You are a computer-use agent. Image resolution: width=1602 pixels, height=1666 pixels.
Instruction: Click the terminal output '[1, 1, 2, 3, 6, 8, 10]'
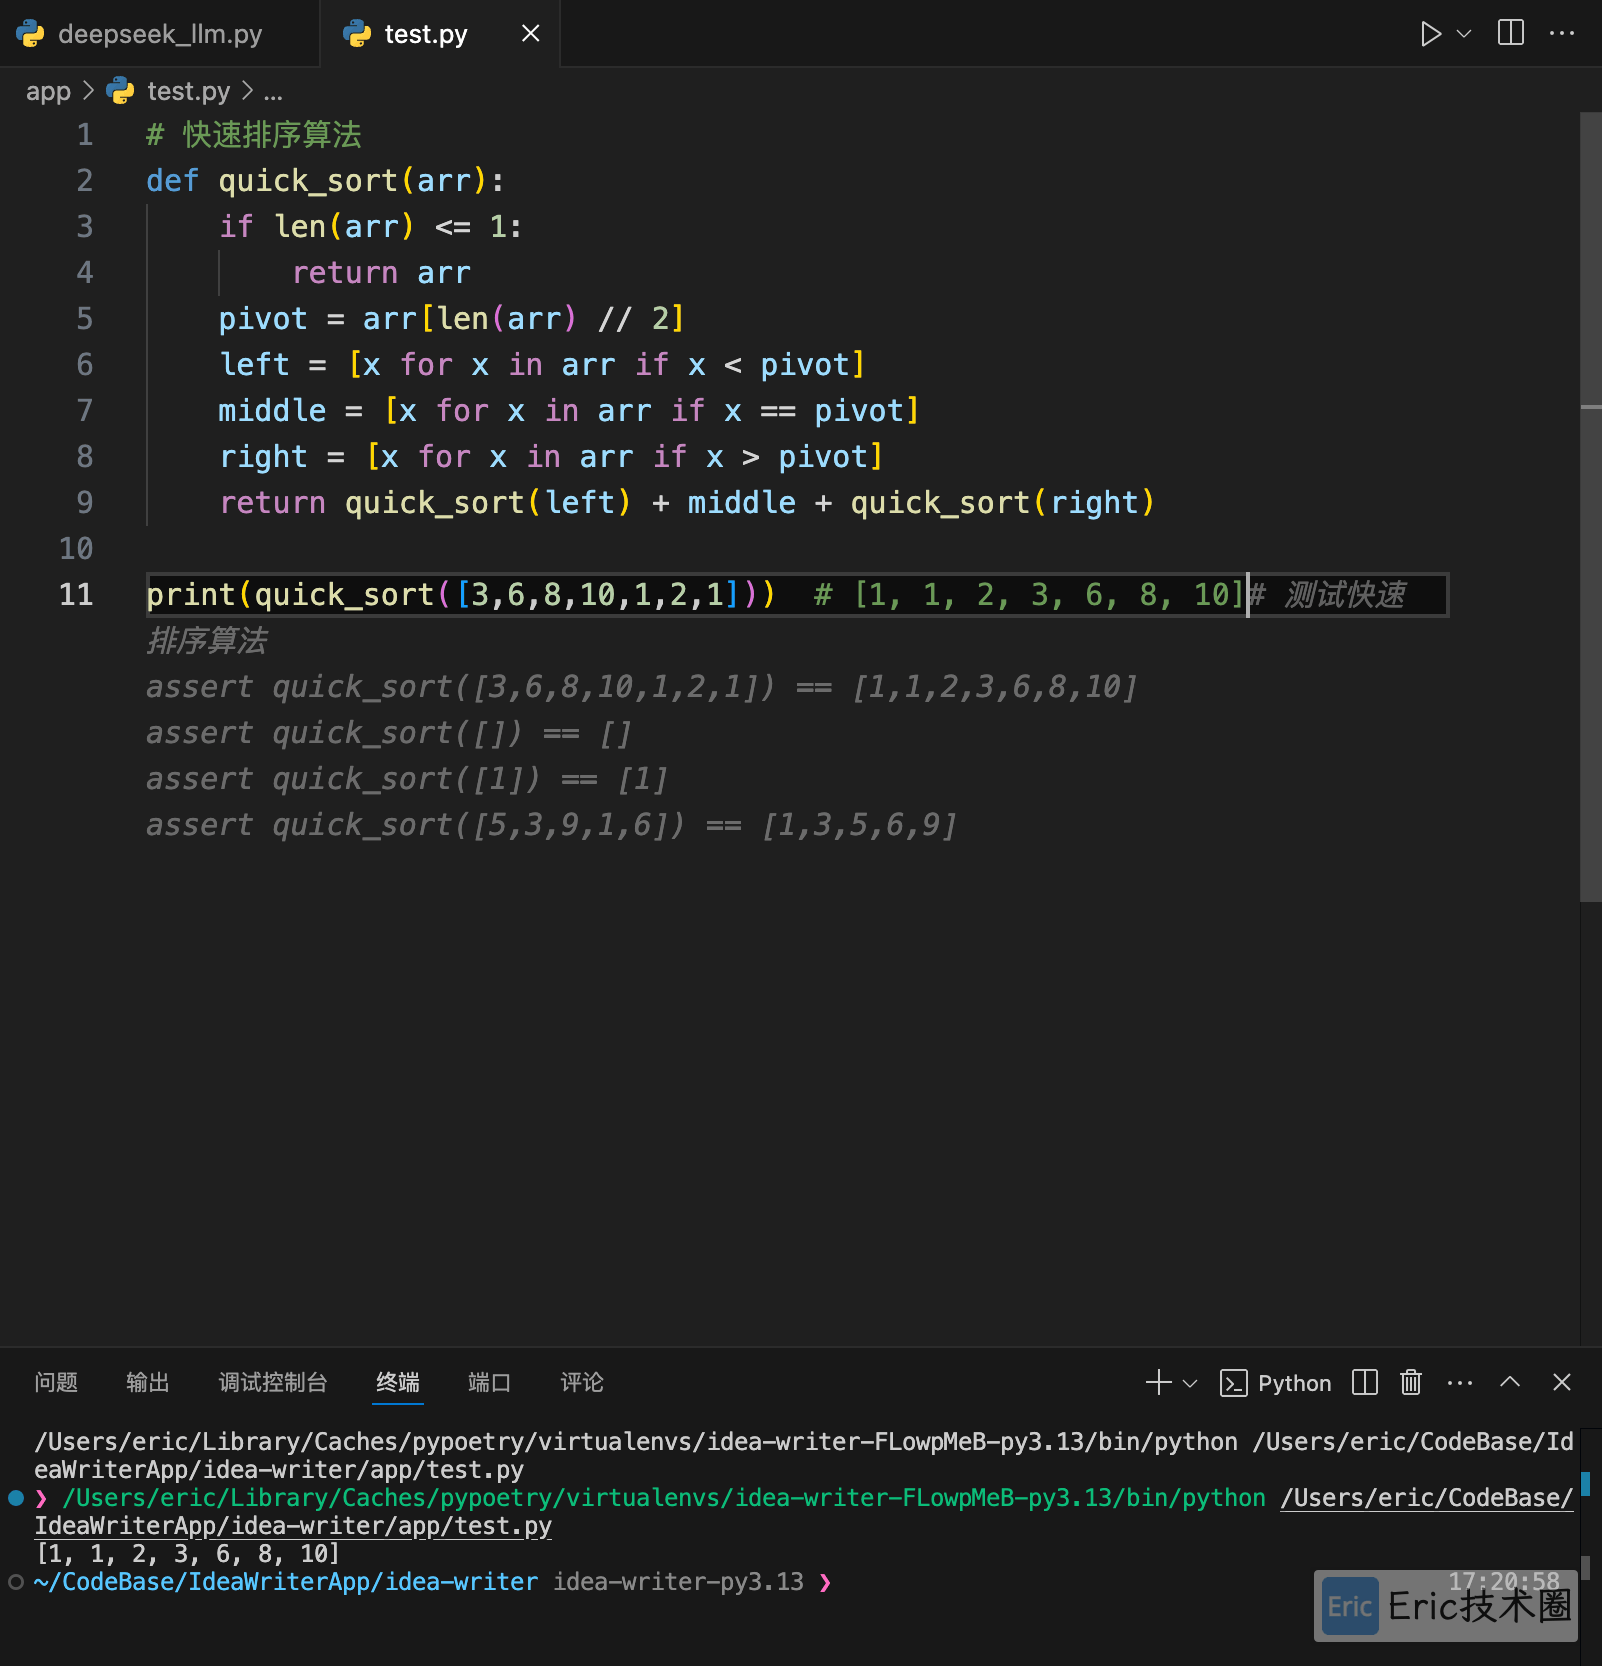(187, 1554)
